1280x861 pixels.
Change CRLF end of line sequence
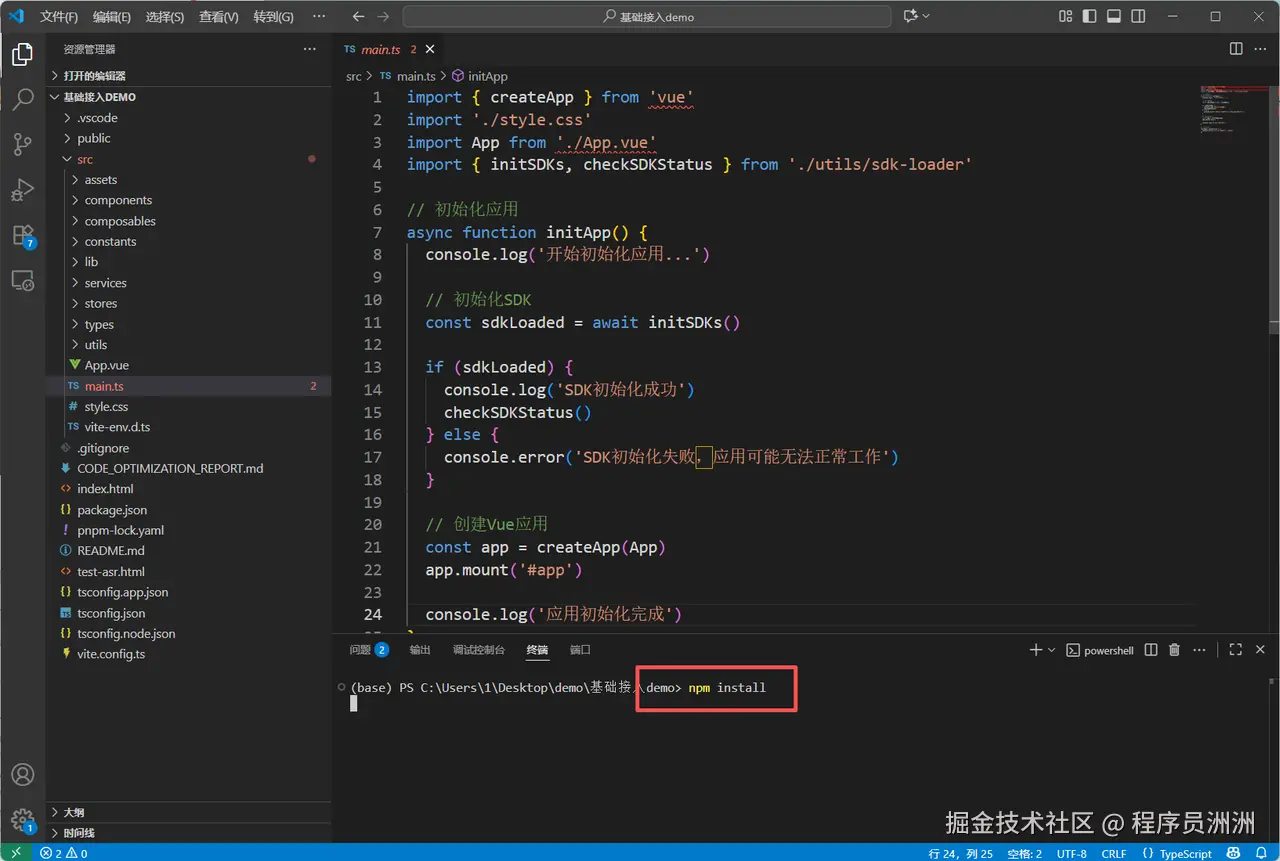(1114, 853)
